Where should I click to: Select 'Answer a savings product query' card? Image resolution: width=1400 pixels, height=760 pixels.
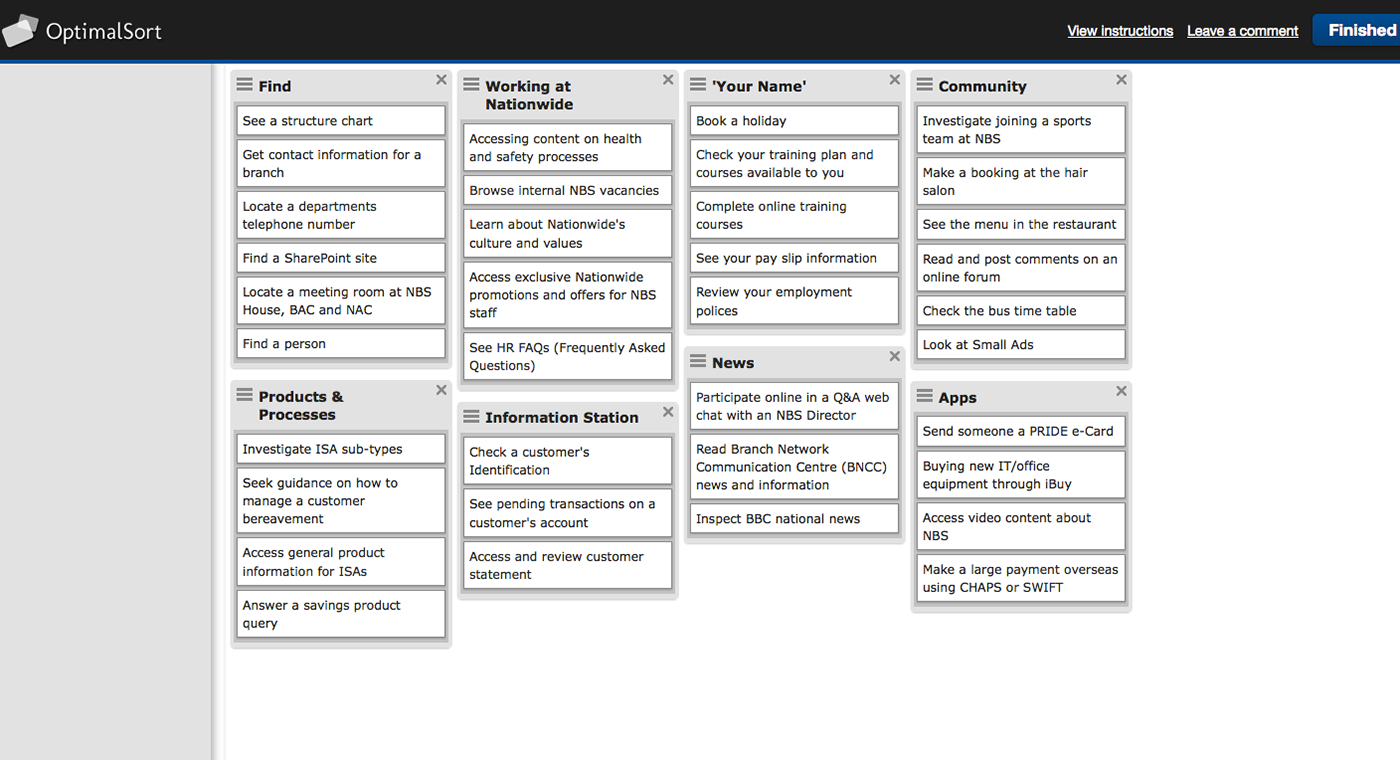tap(341, 614)
